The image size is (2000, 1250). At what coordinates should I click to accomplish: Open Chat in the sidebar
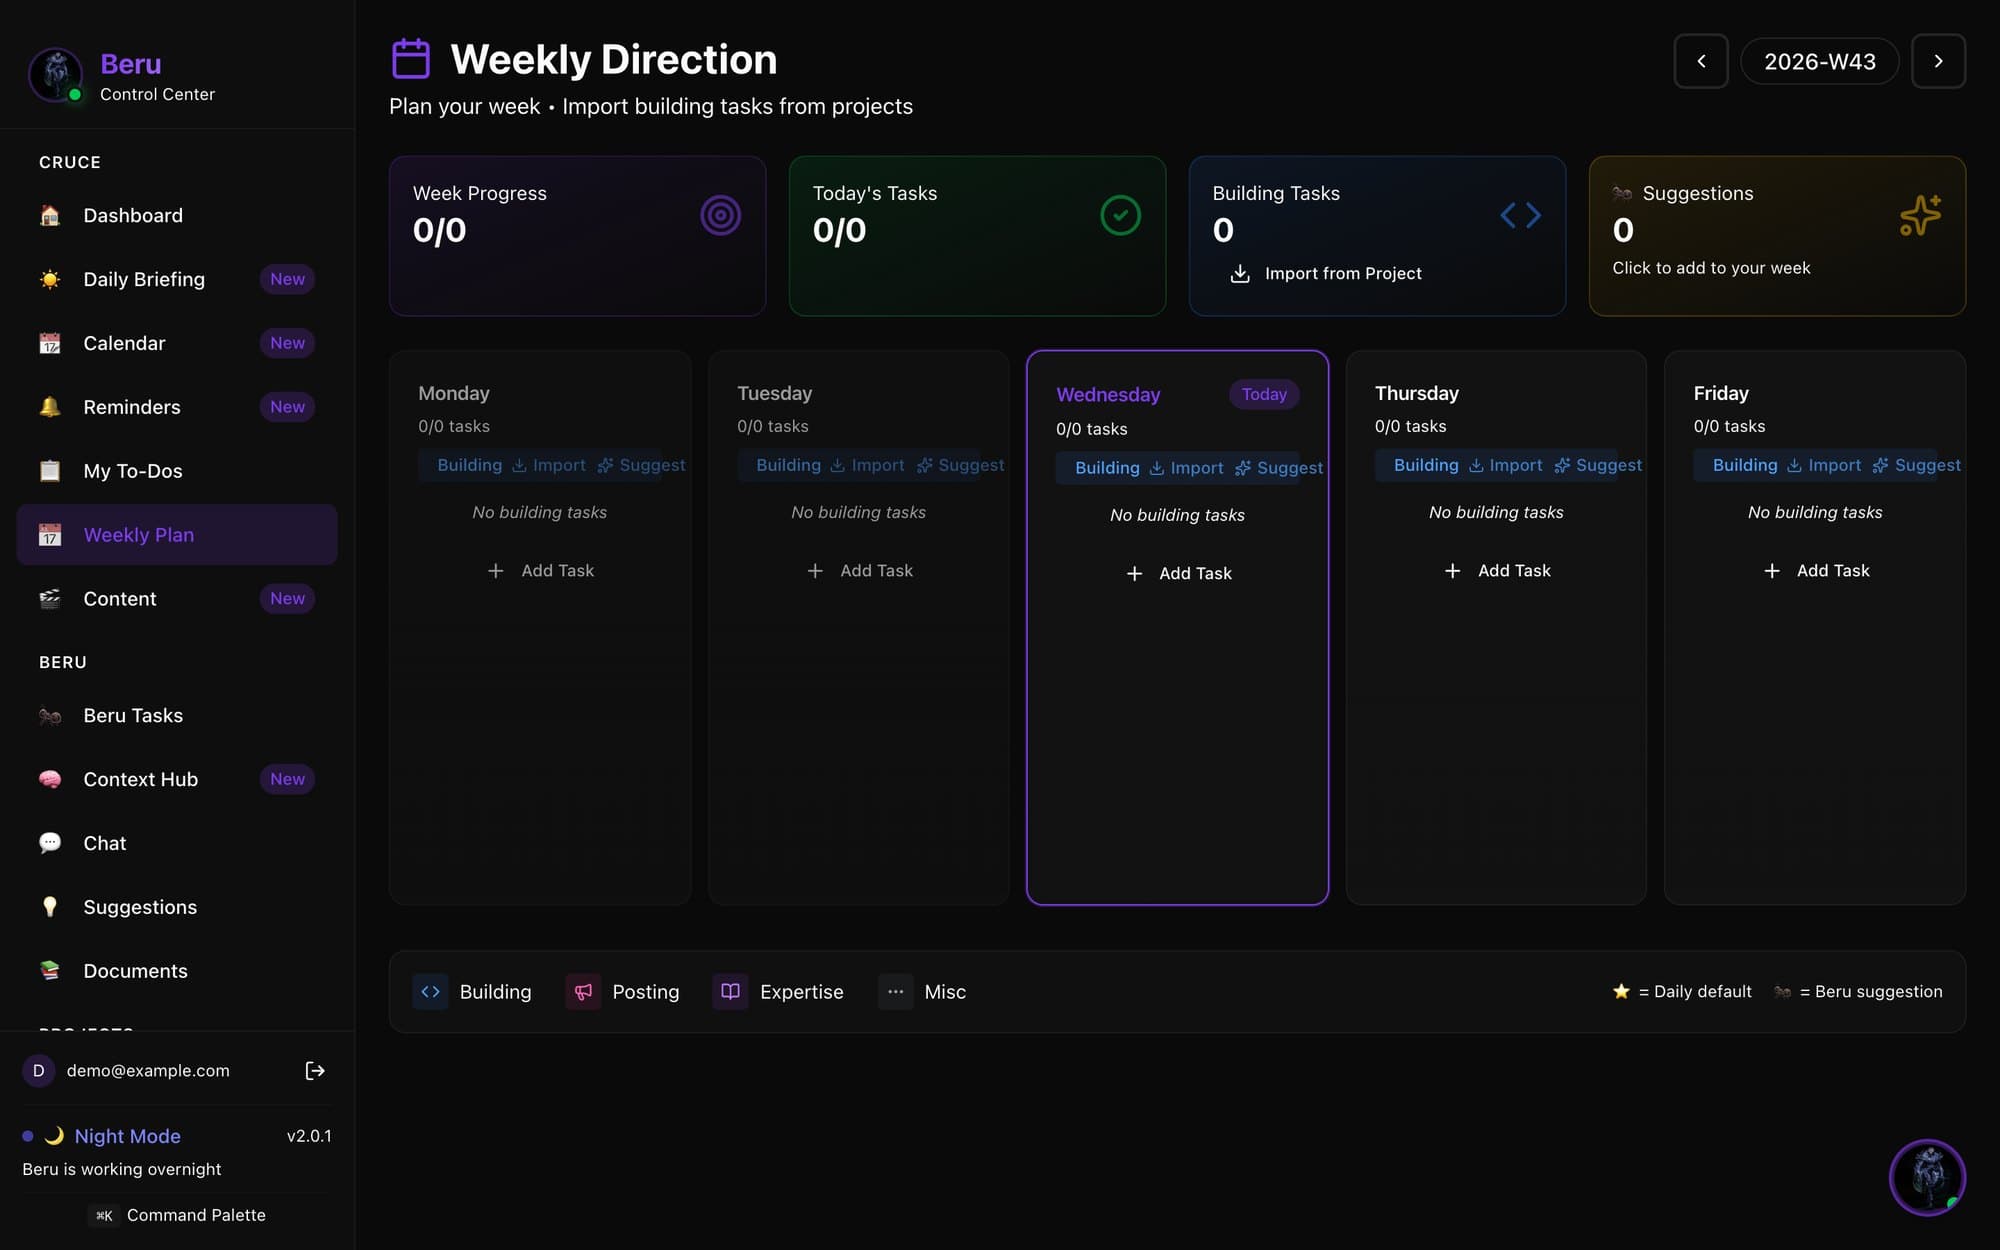177,843
